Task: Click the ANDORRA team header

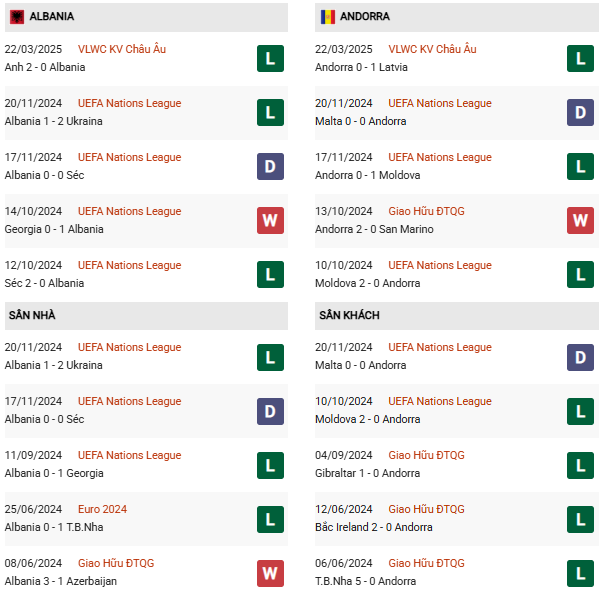Action: point(457,17)
